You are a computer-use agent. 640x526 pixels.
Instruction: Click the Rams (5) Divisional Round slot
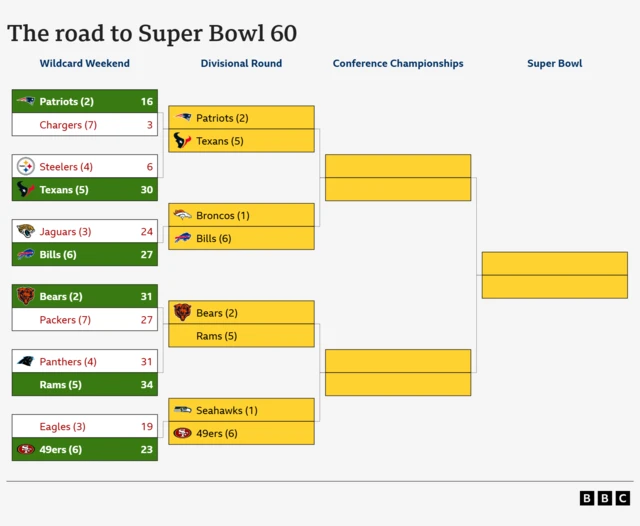tap(241, 336)
